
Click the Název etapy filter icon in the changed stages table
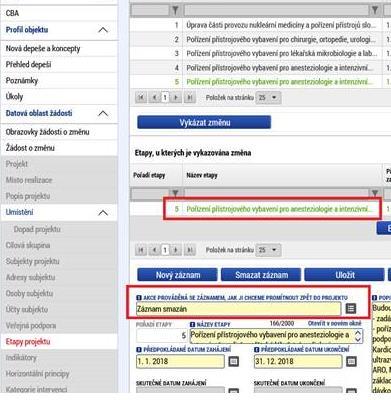pyautogui.click(x=375, y=194)
